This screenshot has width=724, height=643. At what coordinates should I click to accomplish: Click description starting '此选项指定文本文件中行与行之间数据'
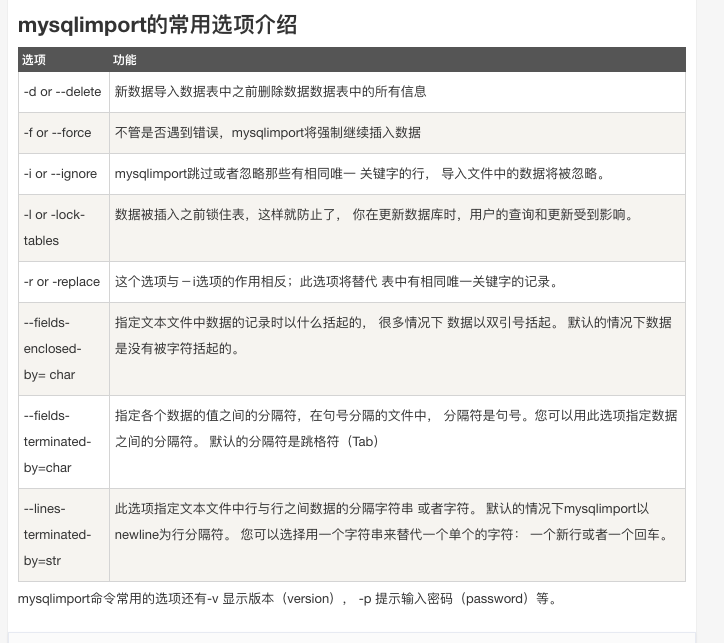click(x=392, y=522)
